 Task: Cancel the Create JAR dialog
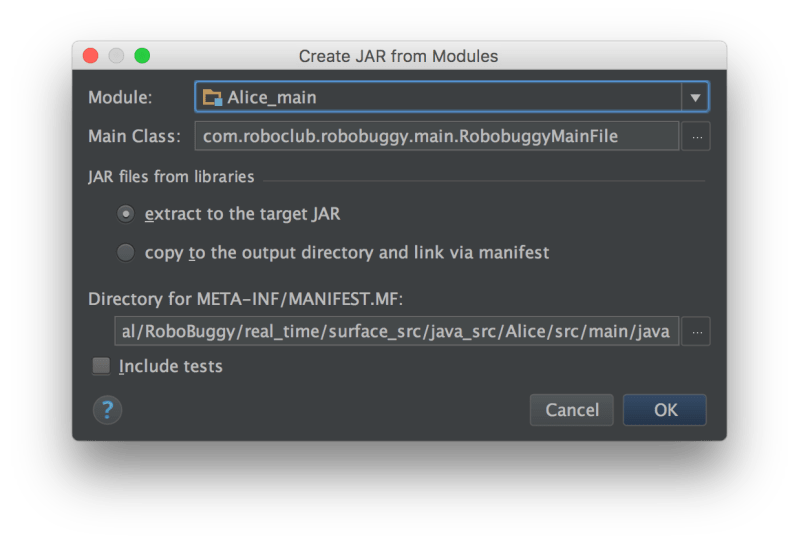coord(572,410)
